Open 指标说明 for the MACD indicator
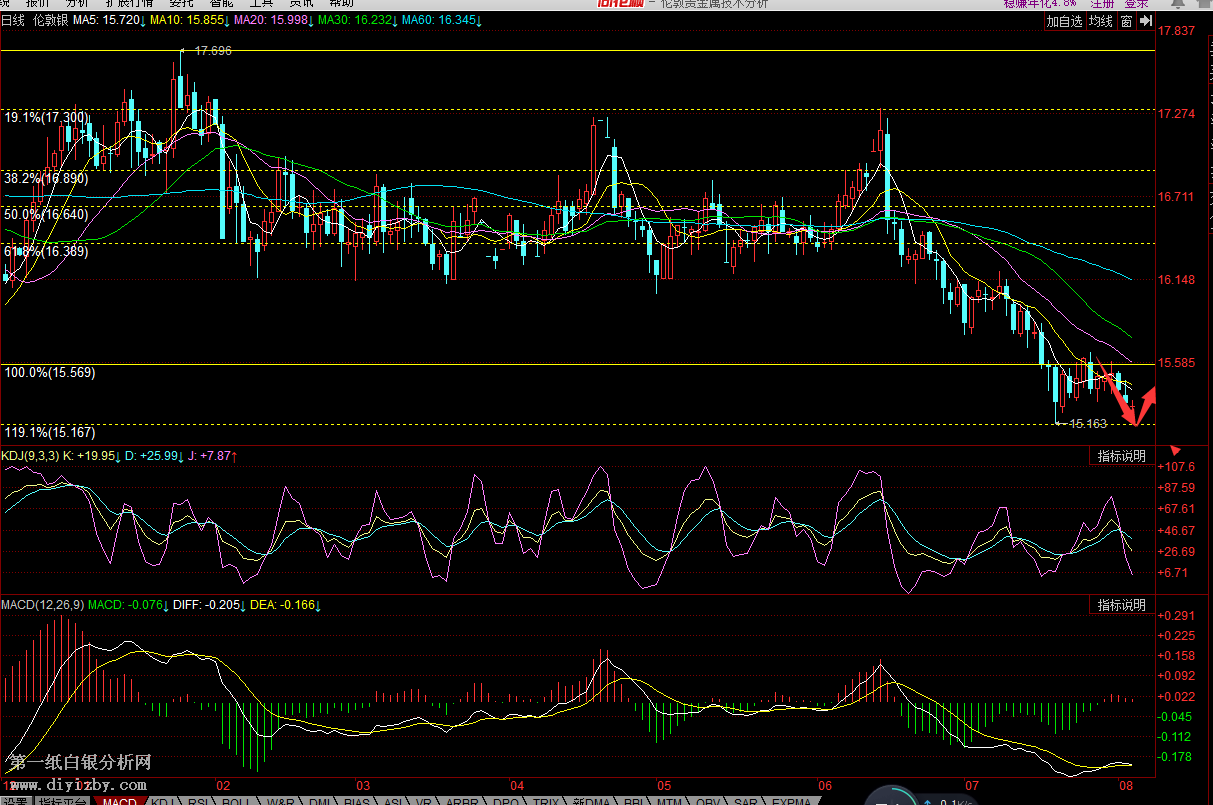This screenshot has width=1213, height=805. pyautogui.click(x=1121, y=605)
